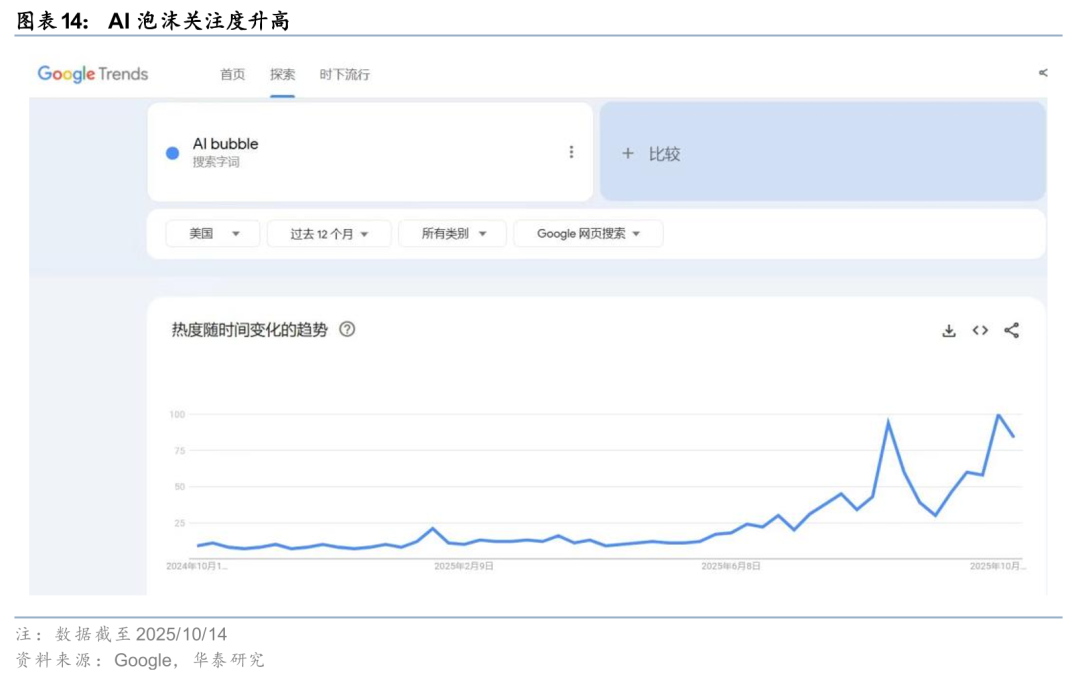1080x677 pixels.
Task: Click the AI bubble search term
Action: [225, 144]
